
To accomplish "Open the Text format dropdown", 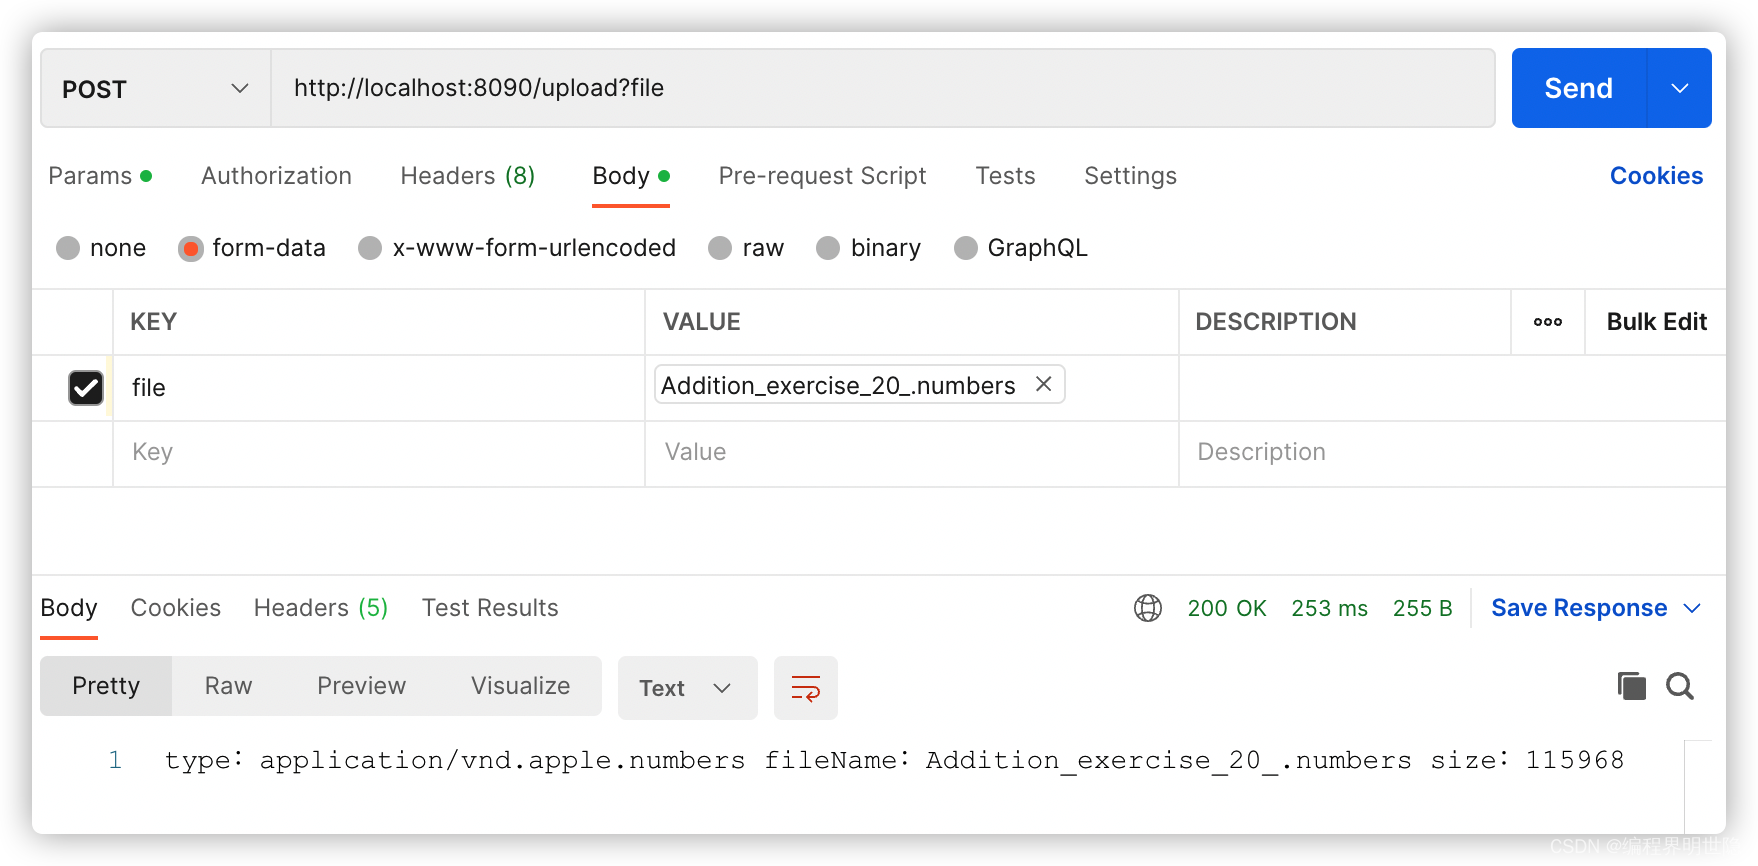I will (x=687, y=688).
